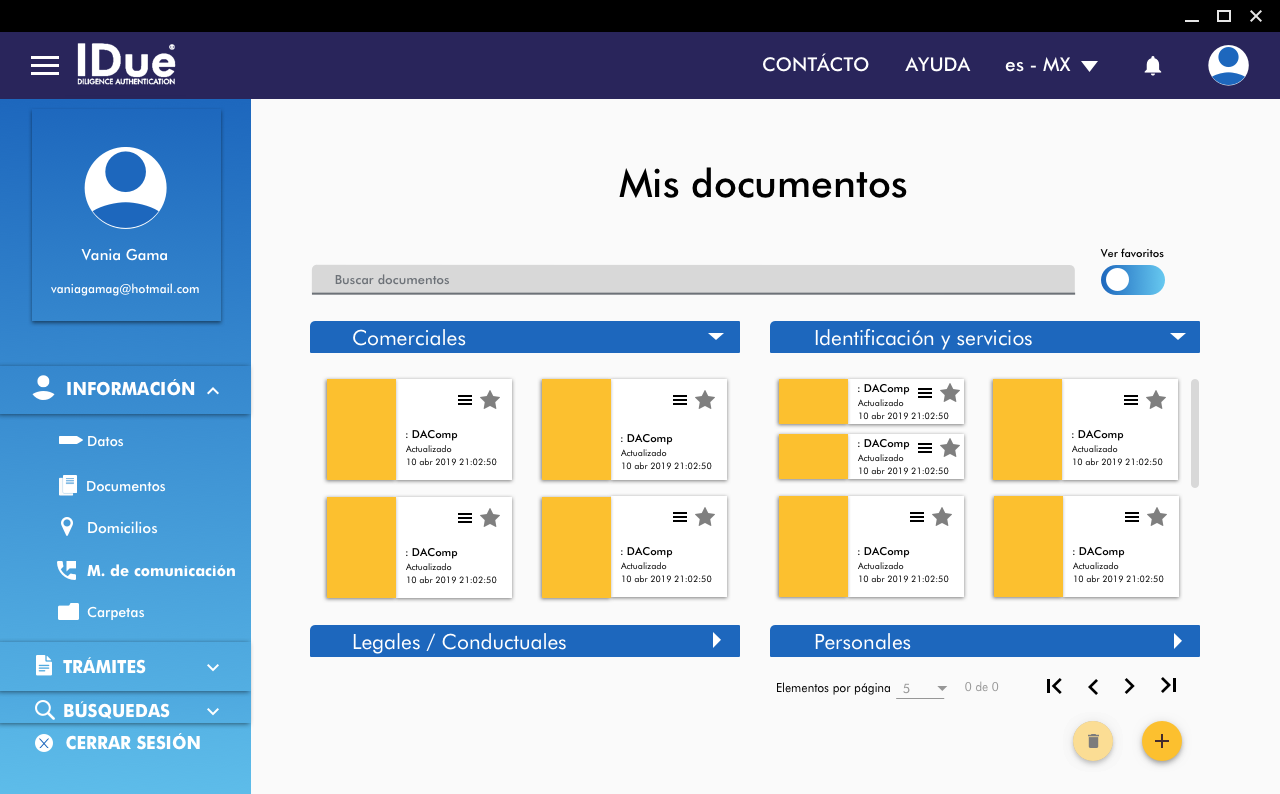Go to the first page arrow
The width and height of the screenshot is (1280, 794).
tap(1053, 686)
